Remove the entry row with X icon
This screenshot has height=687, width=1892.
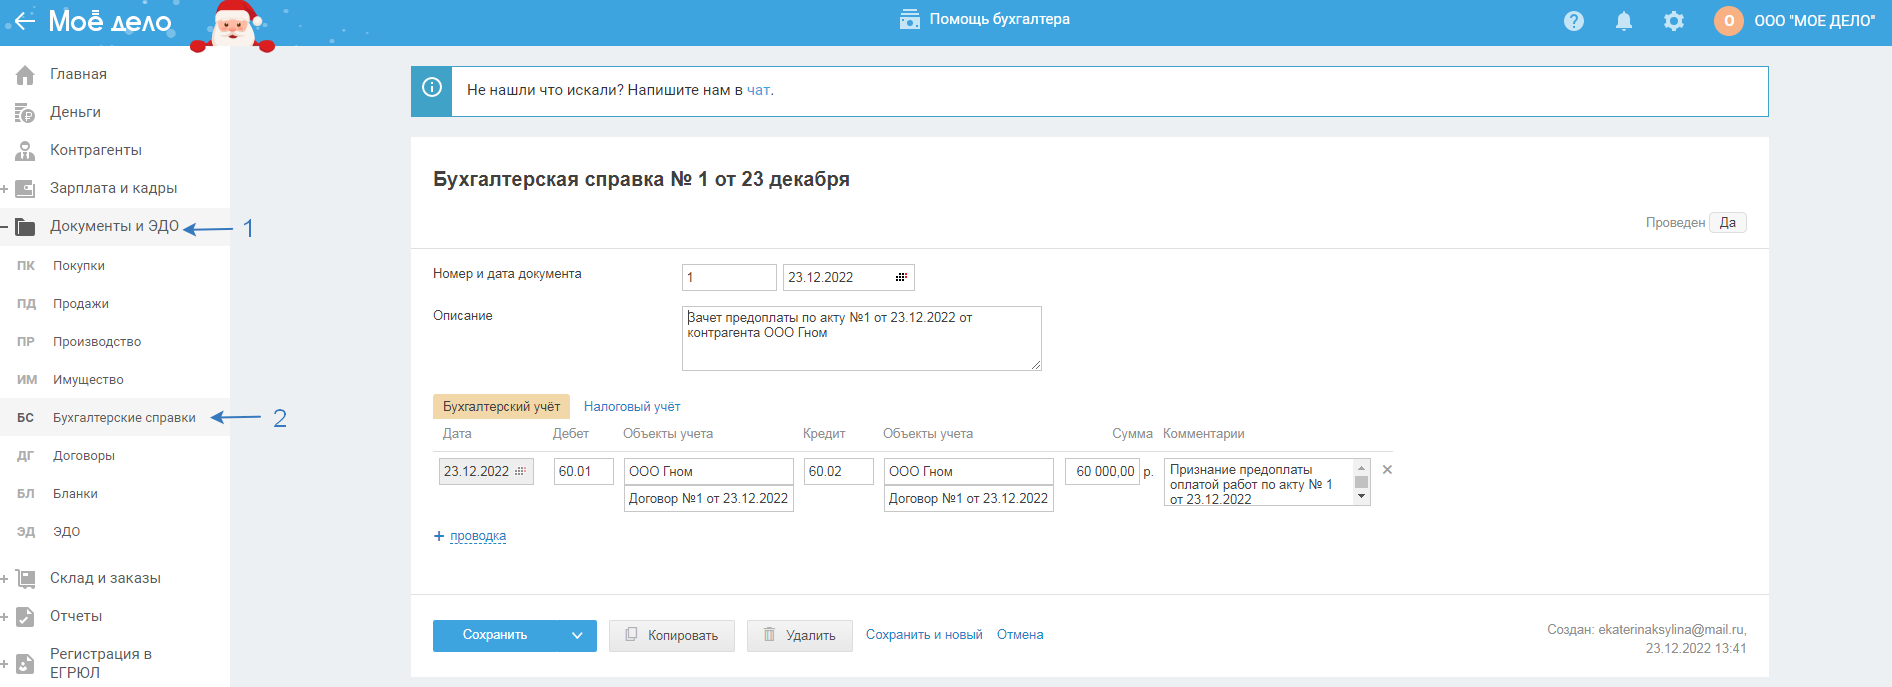click(1387, 469)
